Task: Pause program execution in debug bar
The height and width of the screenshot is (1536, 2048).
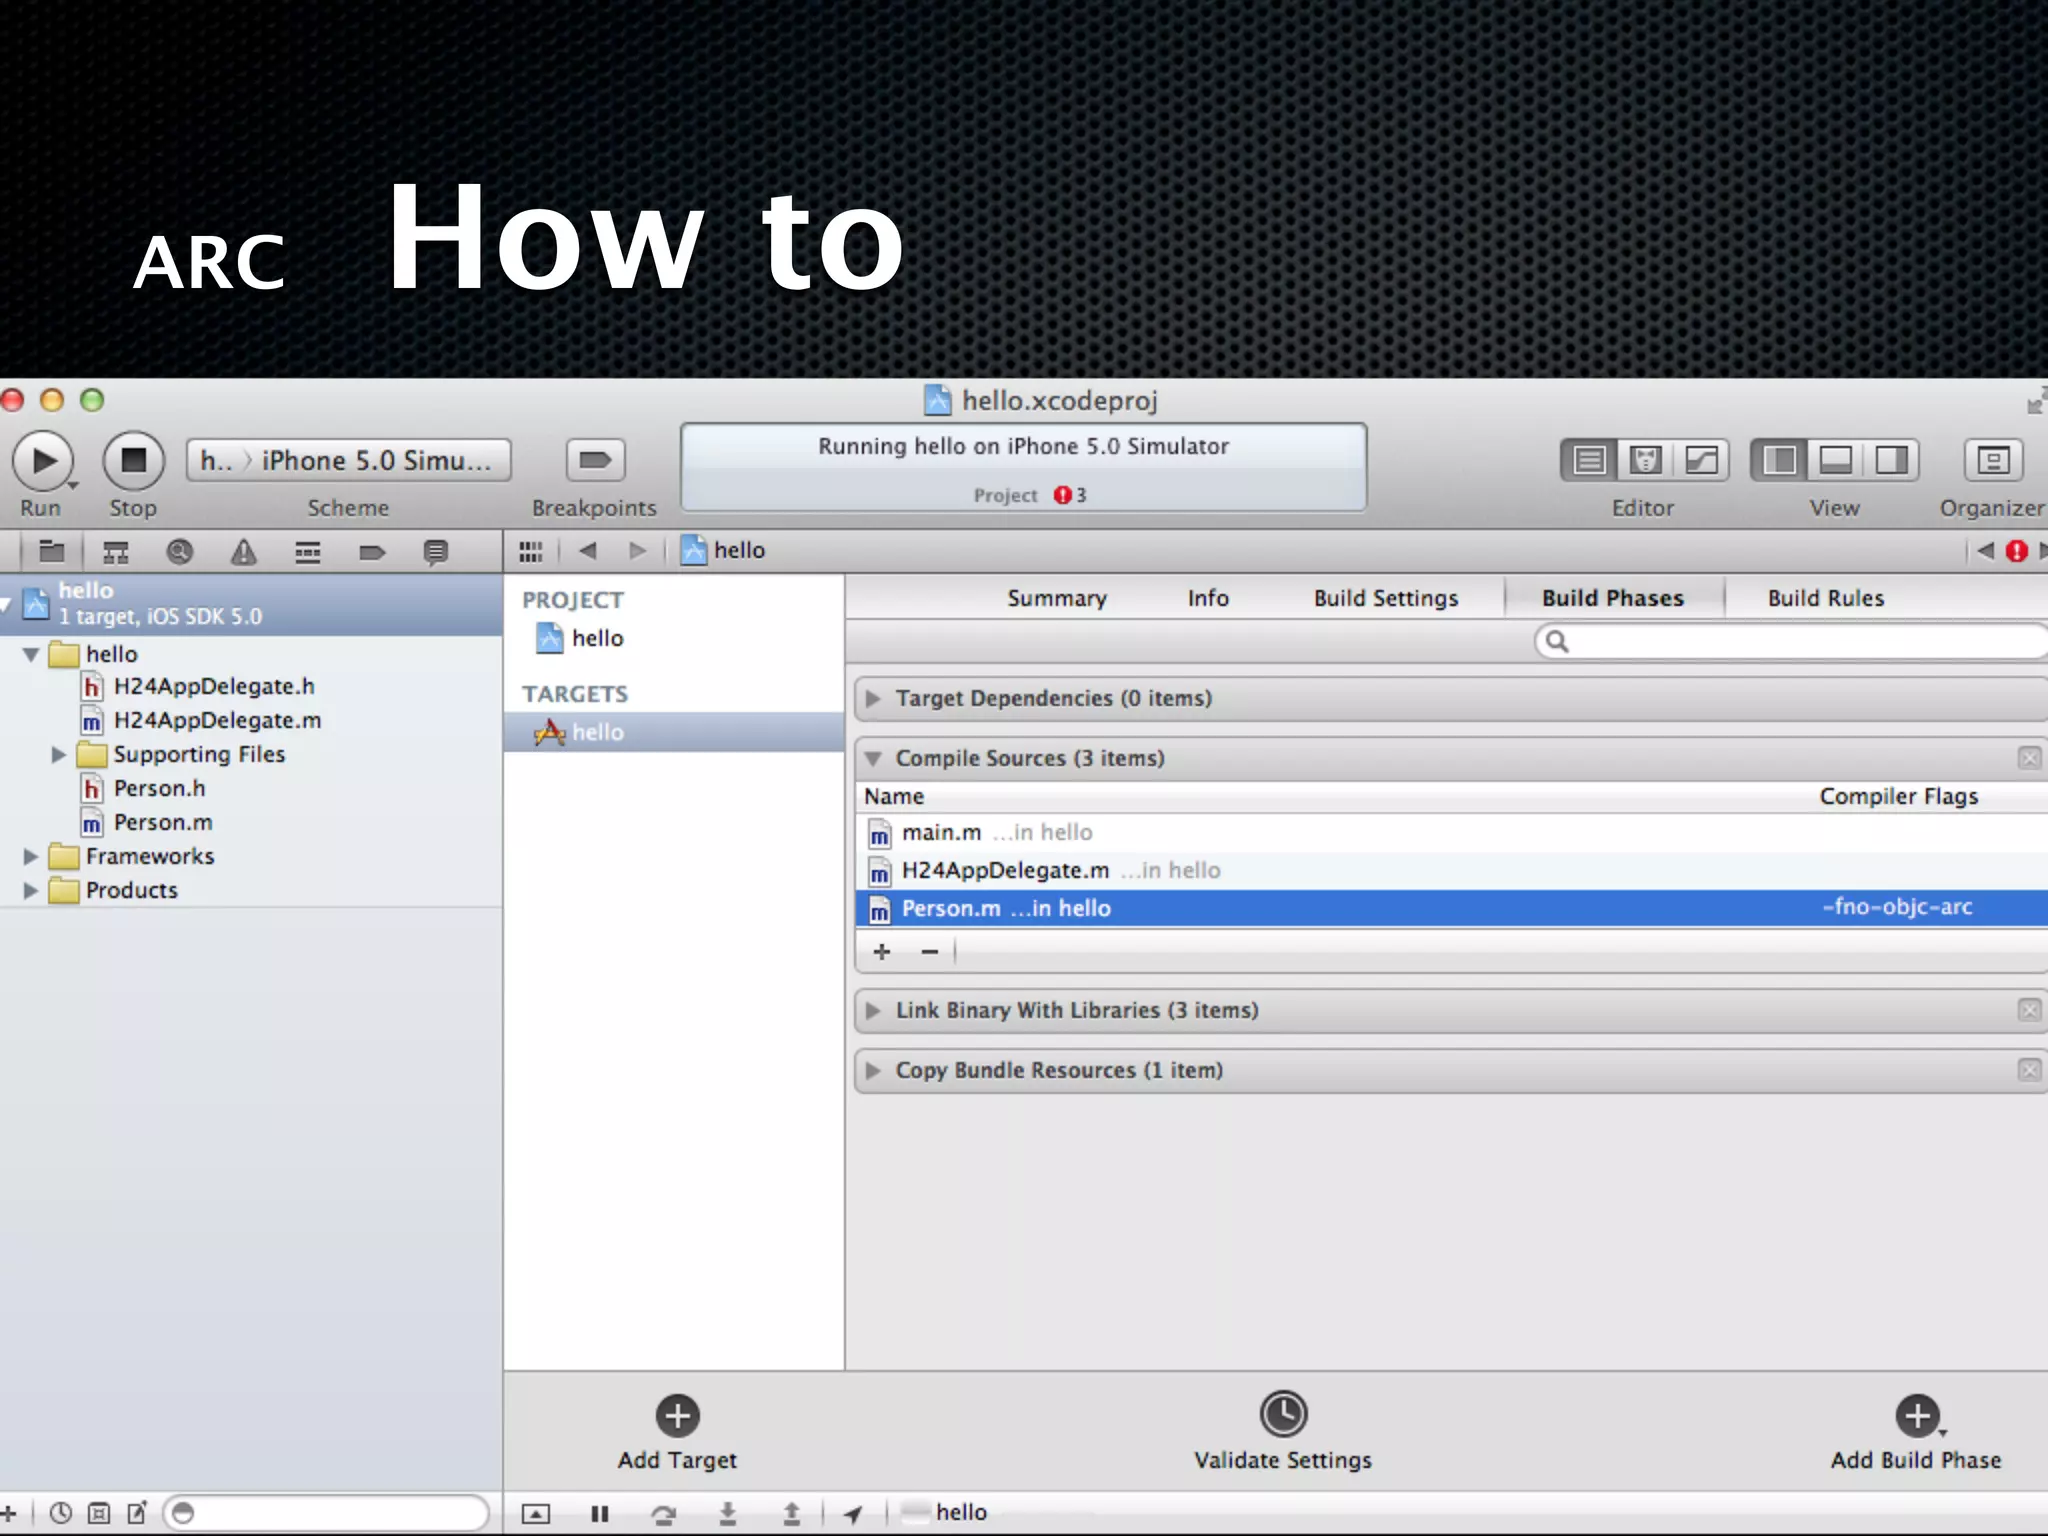Action: click(600, 1514)
